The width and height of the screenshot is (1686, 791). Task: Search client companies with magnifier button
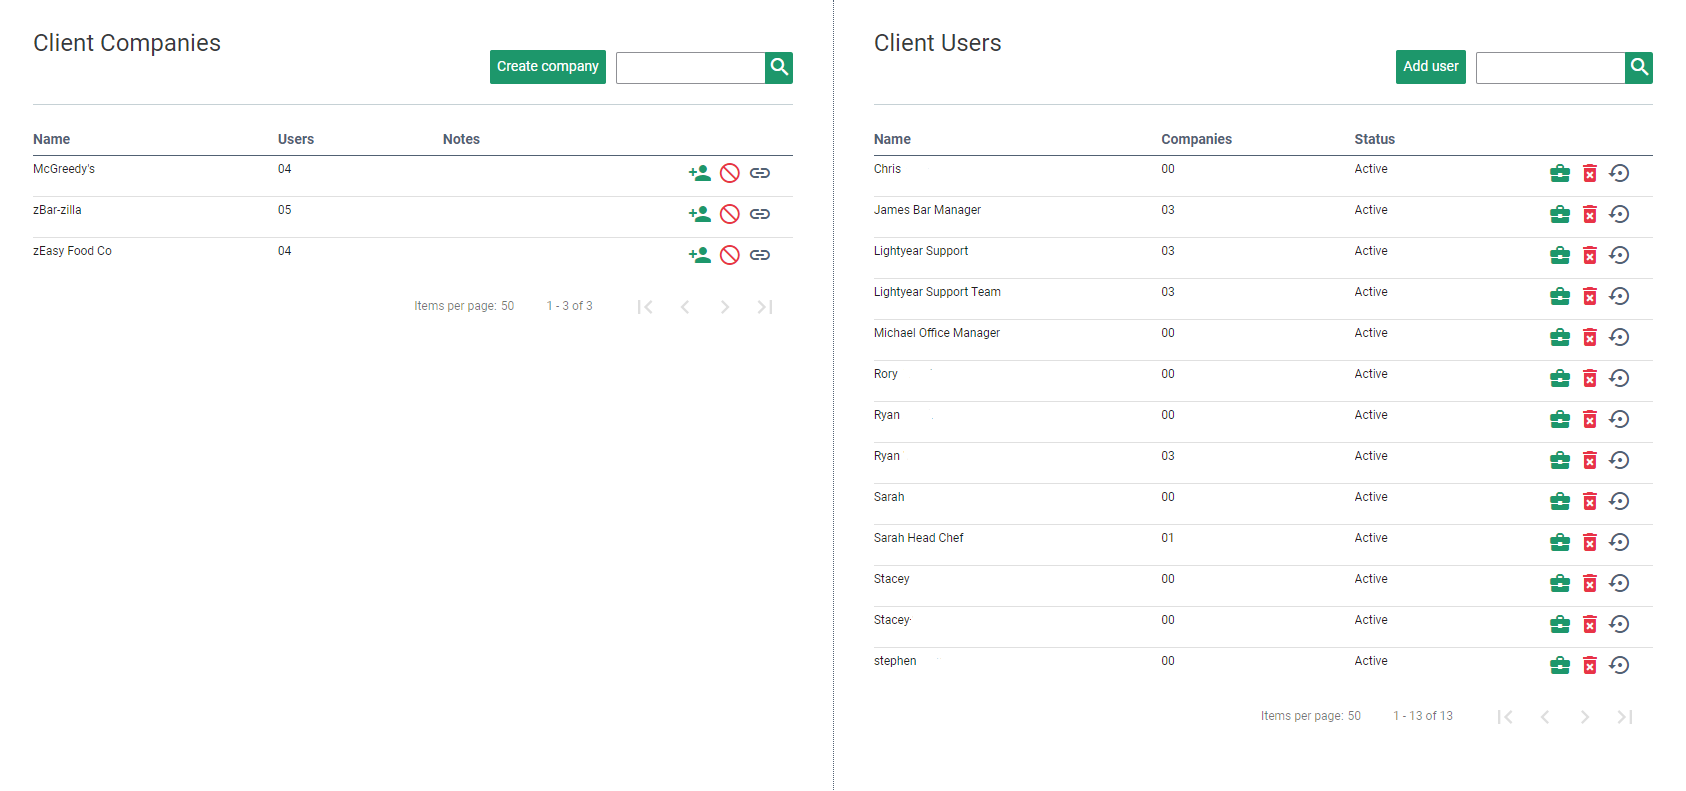point(779,67)
